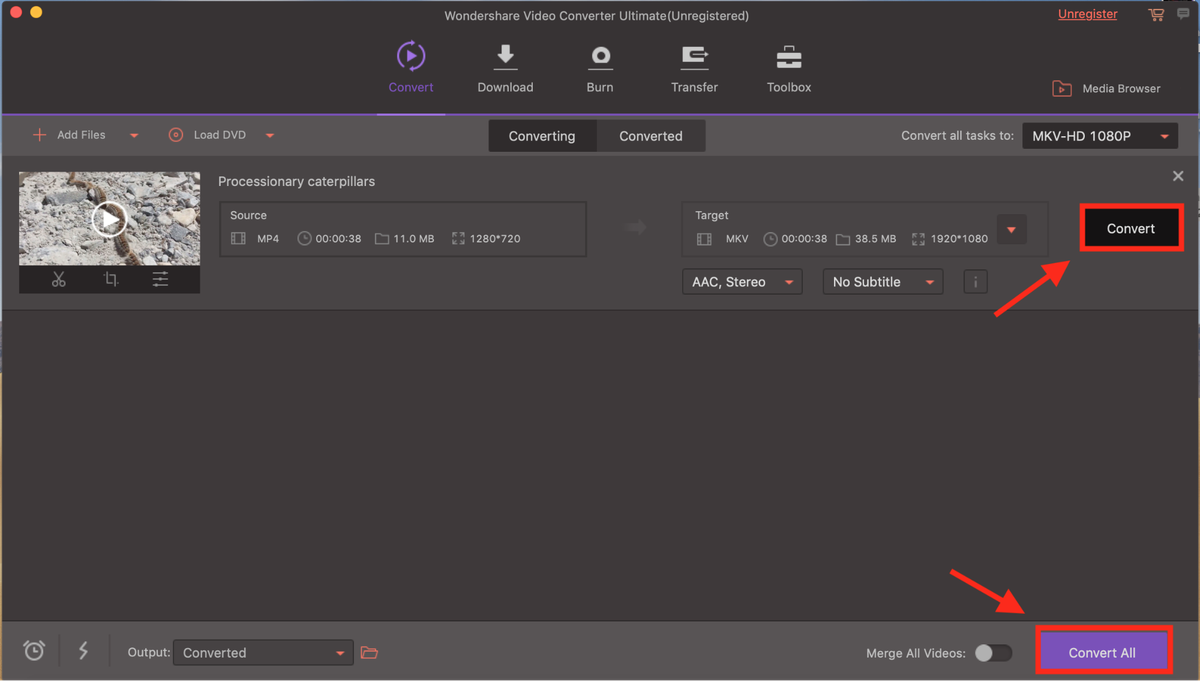This screenshot has height=681, width=1200.
Task: Play the Processionary caterpillars video thumbnail
Action: pyautogui.click(x=109, y=218)
